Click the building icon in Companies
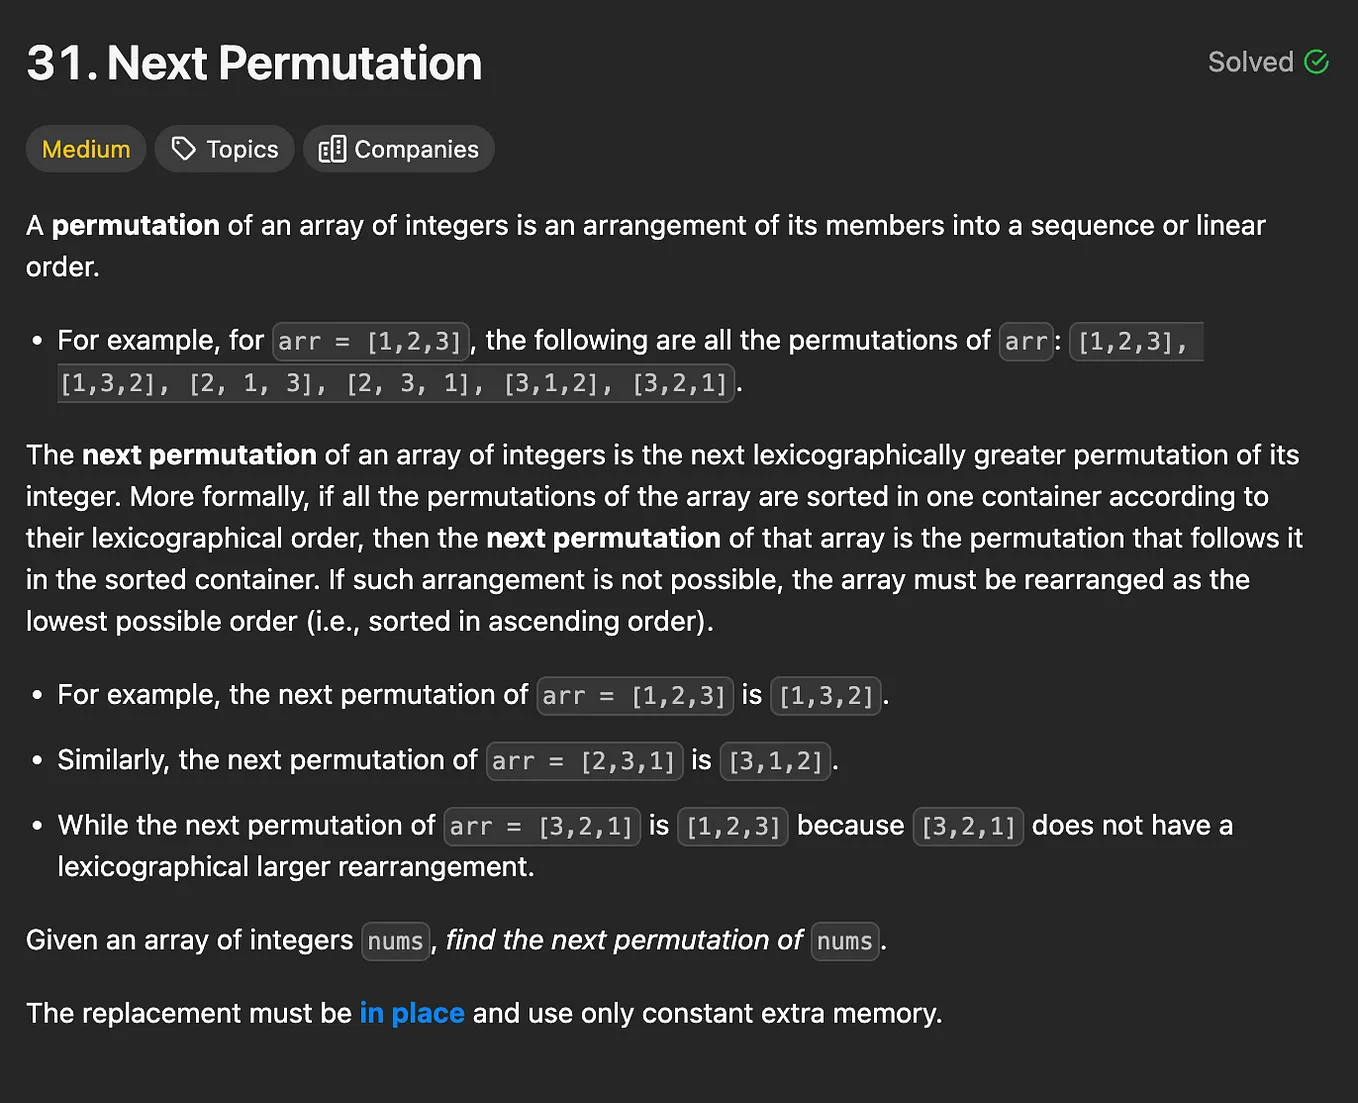The width and height of the screenshot is (1358, 1103). [332, 149]
